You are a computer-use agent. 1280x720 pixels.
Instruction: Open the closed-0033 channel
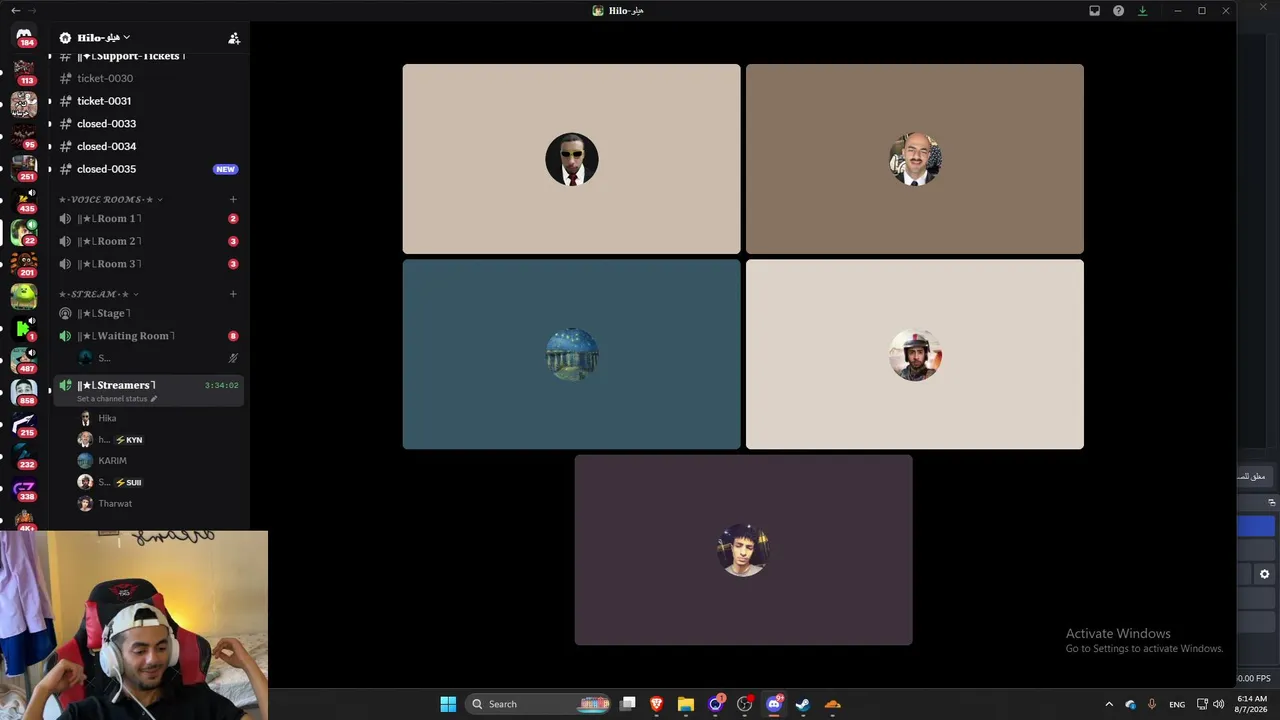[x=149, y=124]
